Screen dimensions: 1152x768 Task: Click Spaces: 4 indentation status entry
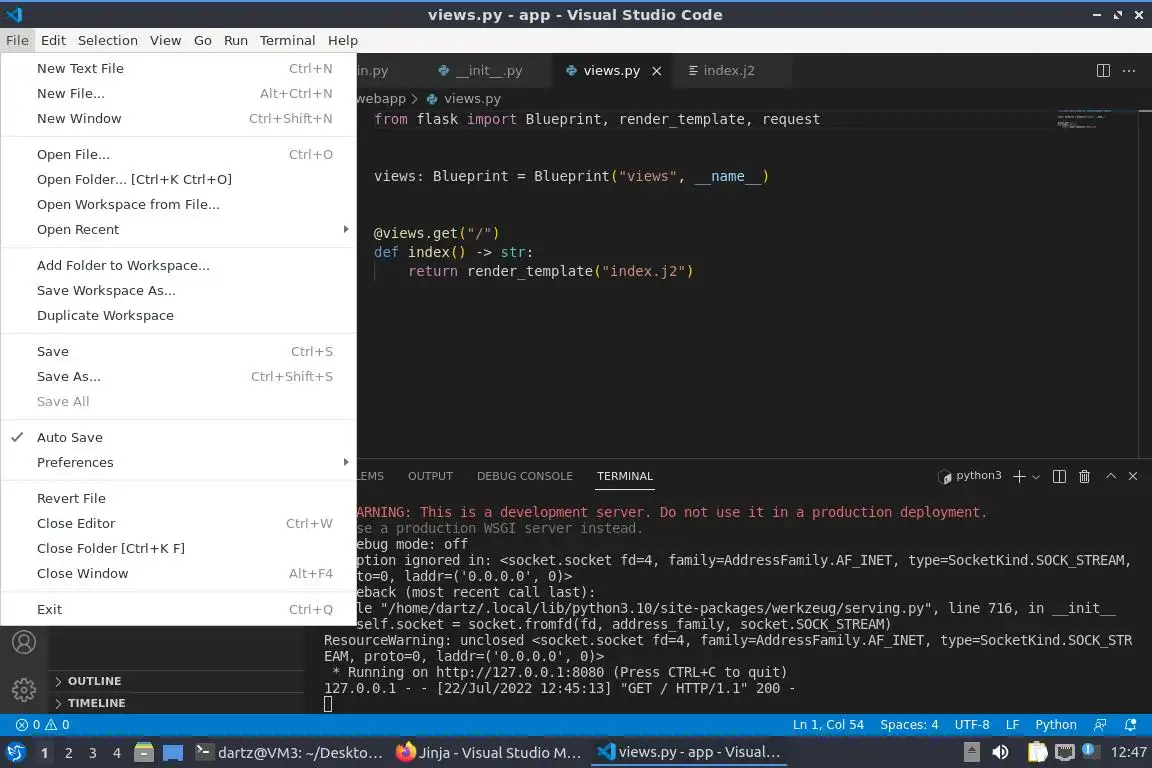tap(909, 725)
